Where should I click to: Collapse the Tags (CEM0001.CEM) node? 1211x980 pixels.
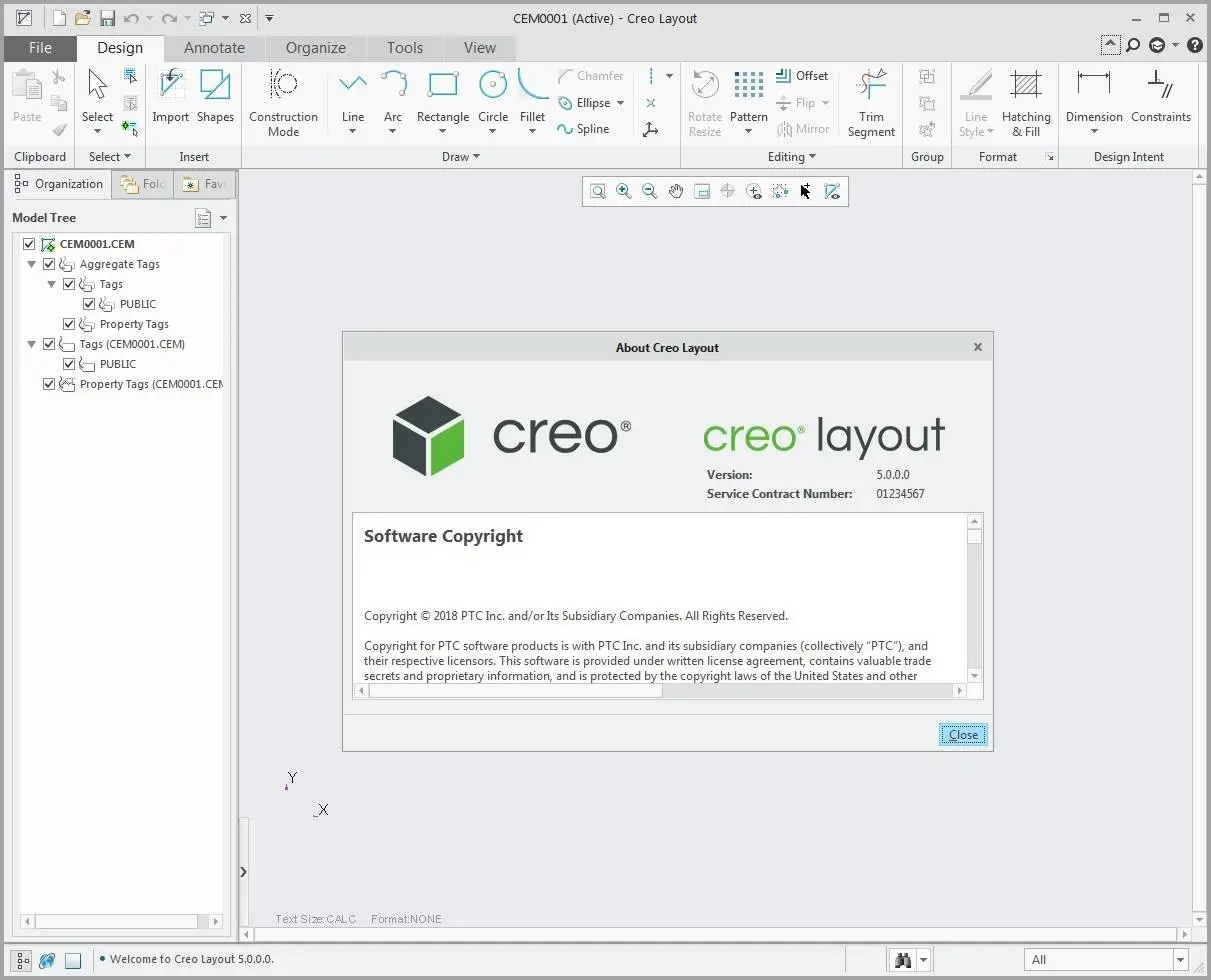32,344
